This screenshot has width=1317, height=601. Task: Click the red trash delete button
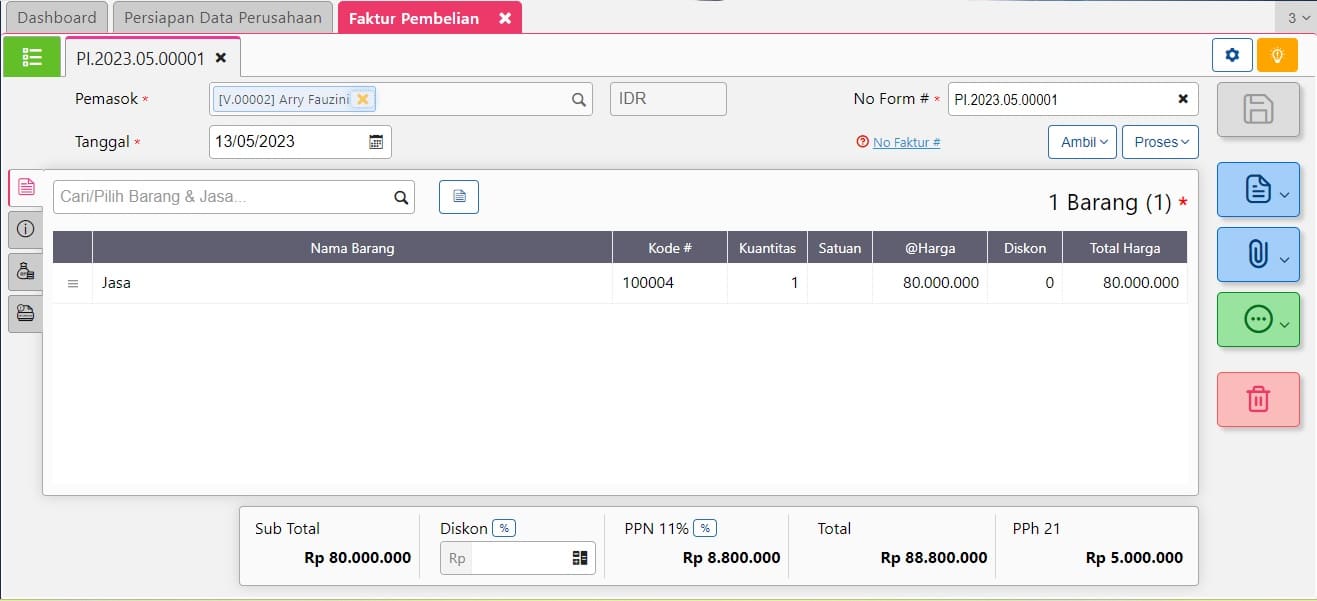coord(1258,399)
